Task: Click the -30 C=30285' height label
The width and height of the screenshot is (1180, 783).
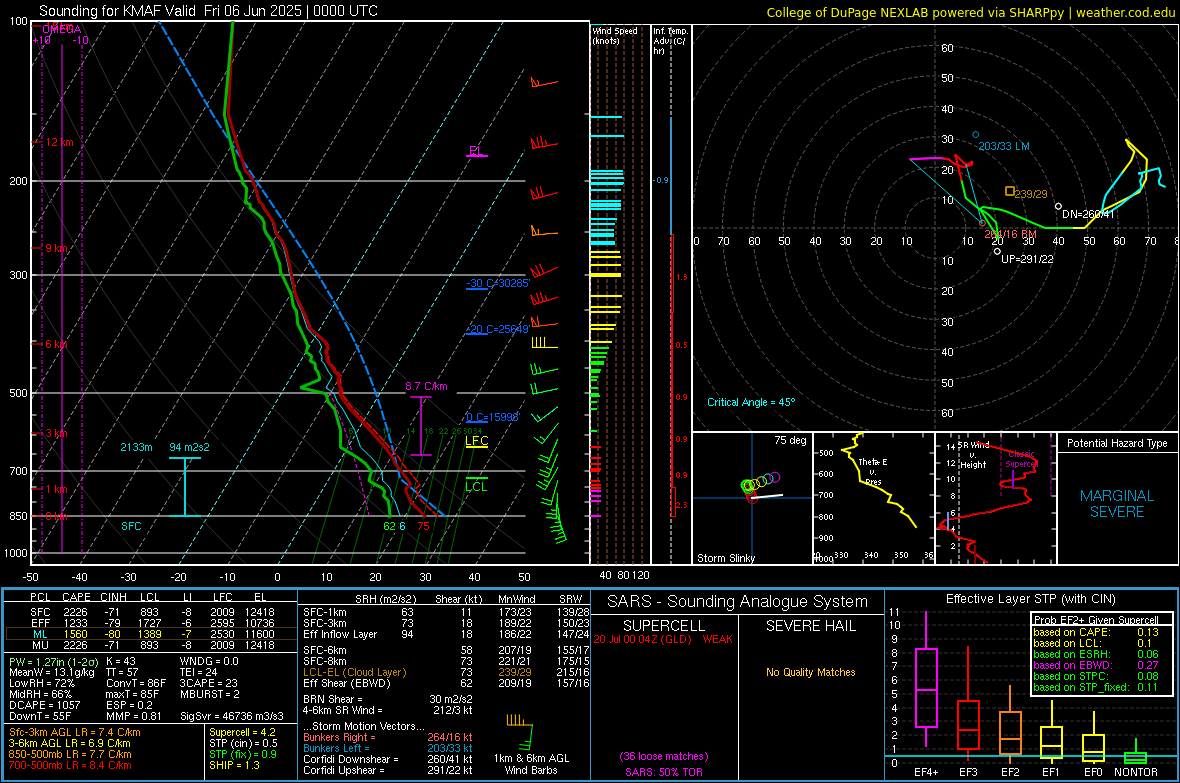Action: (498, 284)
